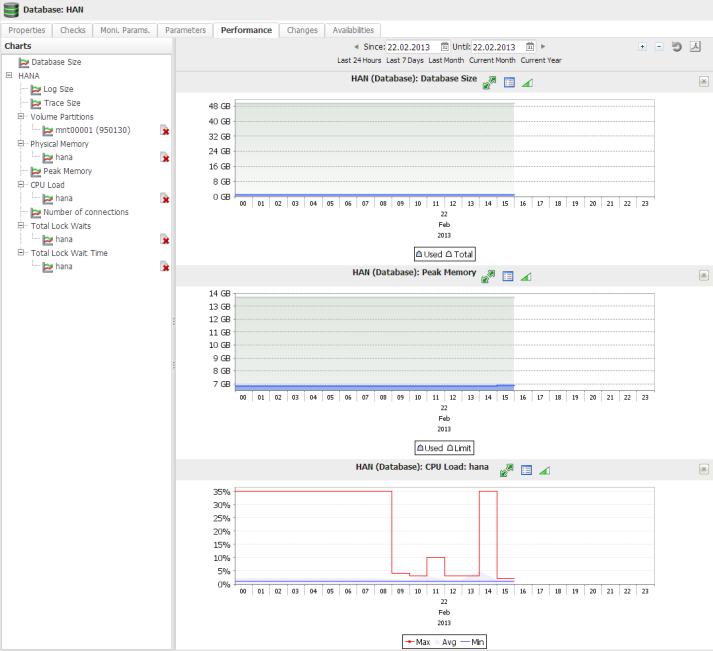Remove Total Lock Waits hana red X
713x651 pixels.
(x=165, y=240)
